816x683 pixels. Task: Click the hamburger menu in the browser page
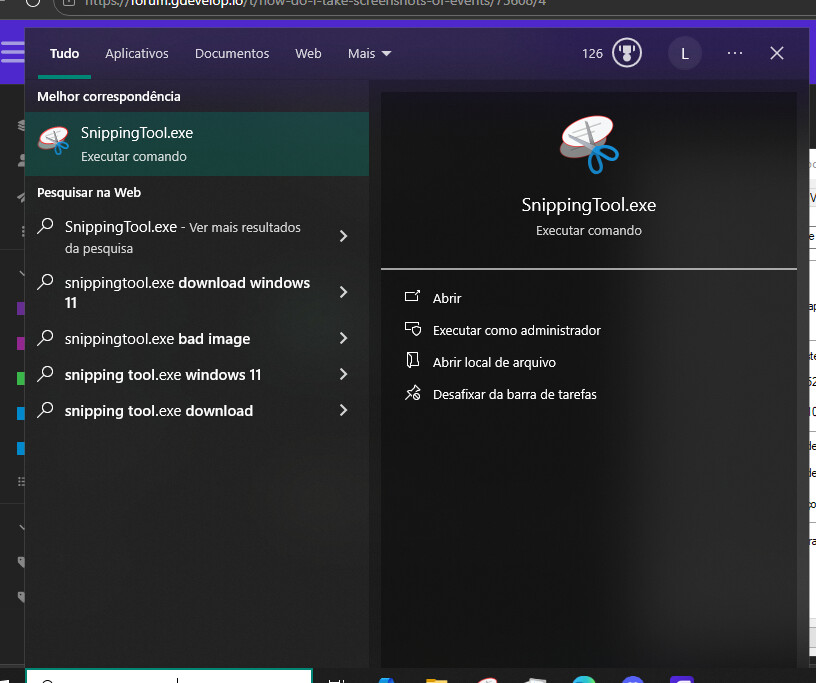(12, 53)
